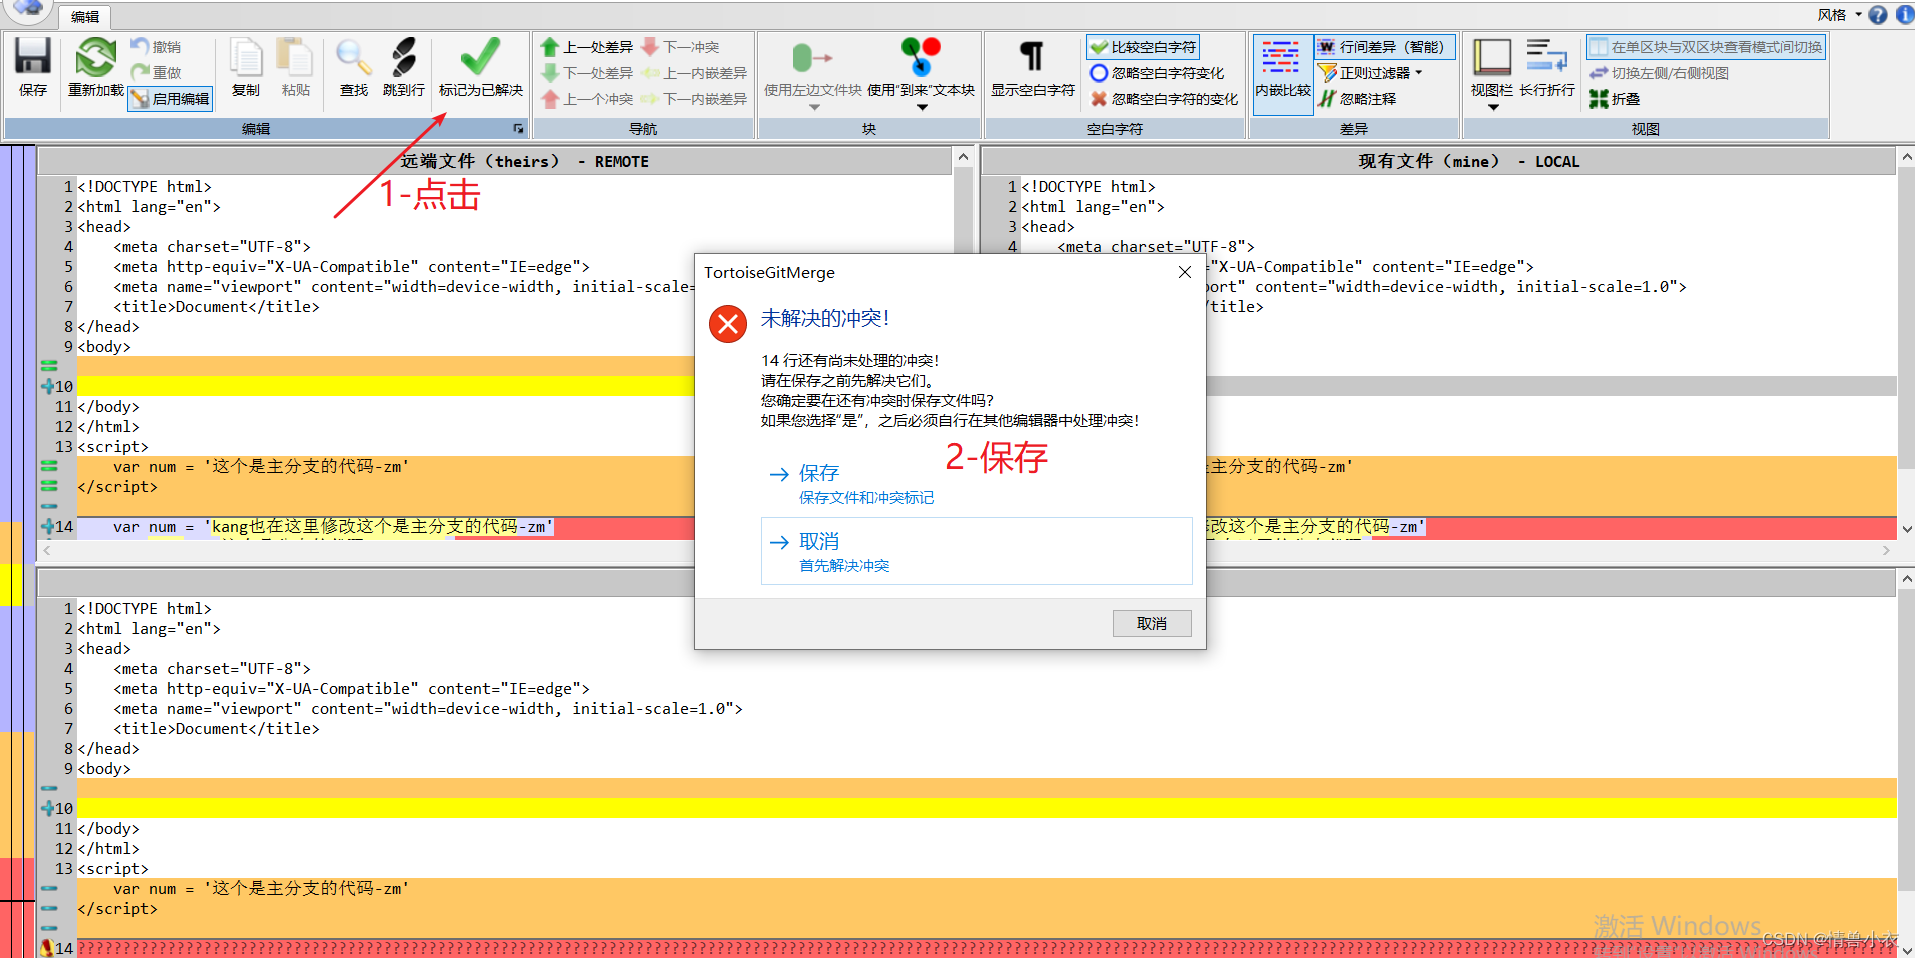Select Ignore whitespace changes (忽略空白字符变化)

1157,73
